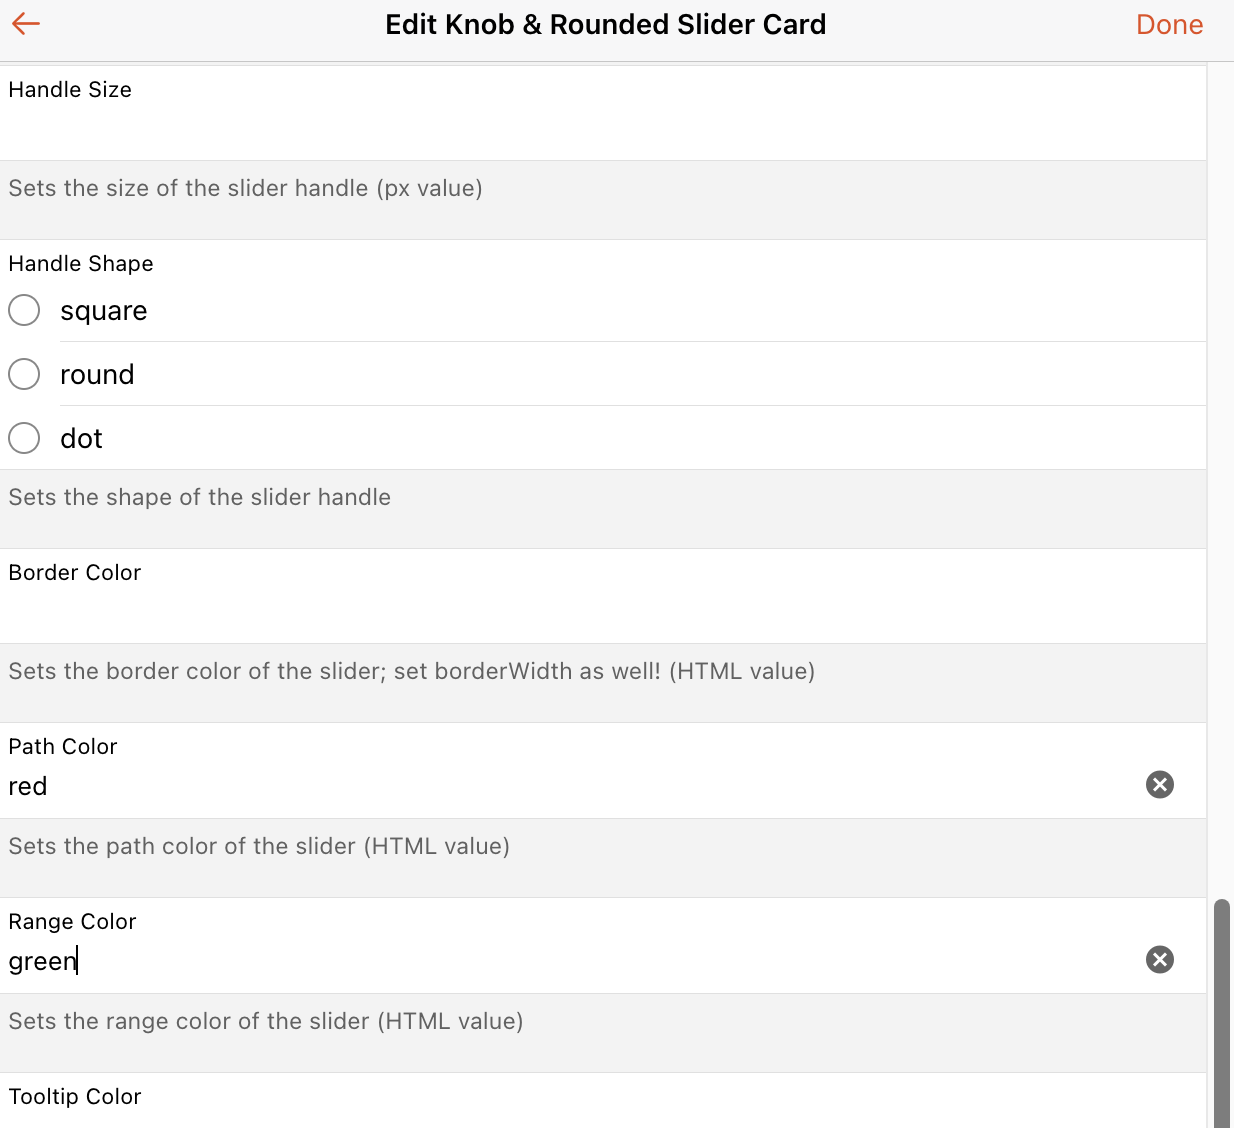Image resolution: width=1234 pixels, height=1128 pixels.
Task: Go back using the arrow icon
Action: tap(26, 24)
